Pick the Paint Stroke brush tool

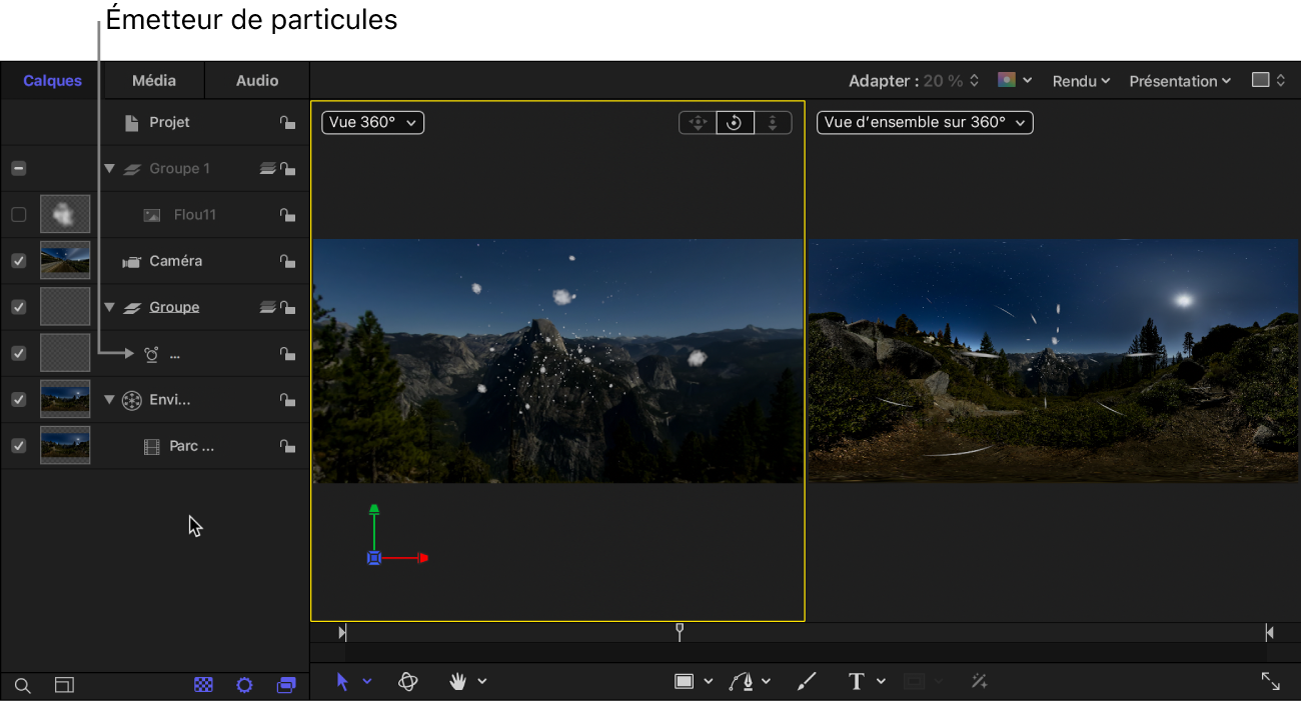[806, 681]
